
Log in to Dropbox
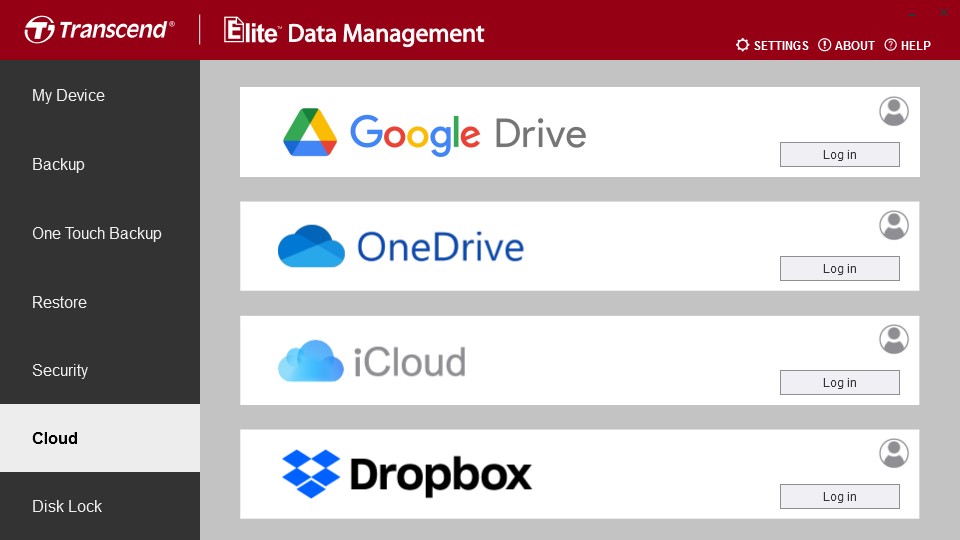(839, 497)
